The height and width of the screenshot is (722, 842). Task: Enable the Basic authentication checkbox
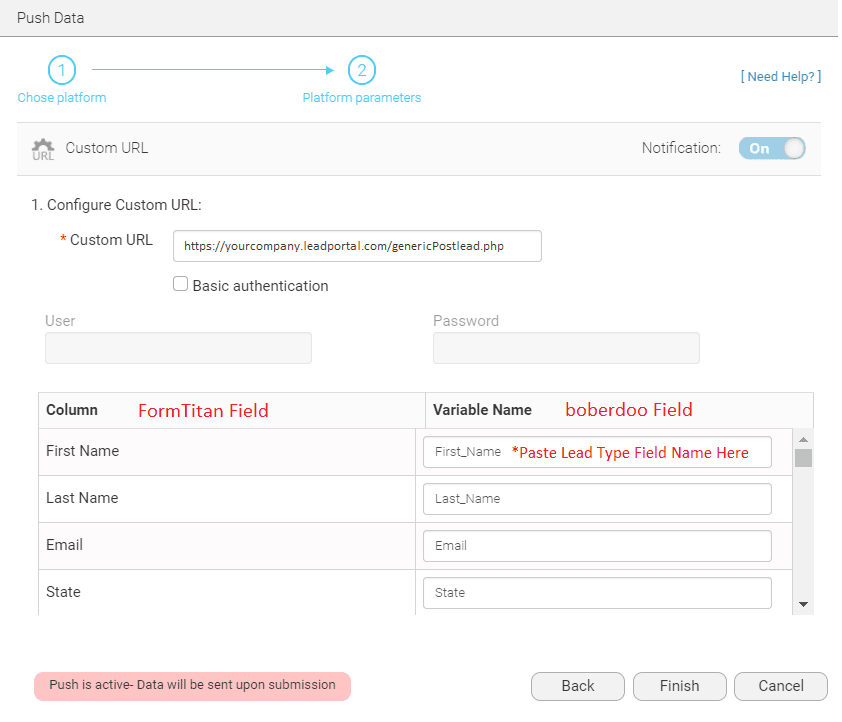coord(180,284)
